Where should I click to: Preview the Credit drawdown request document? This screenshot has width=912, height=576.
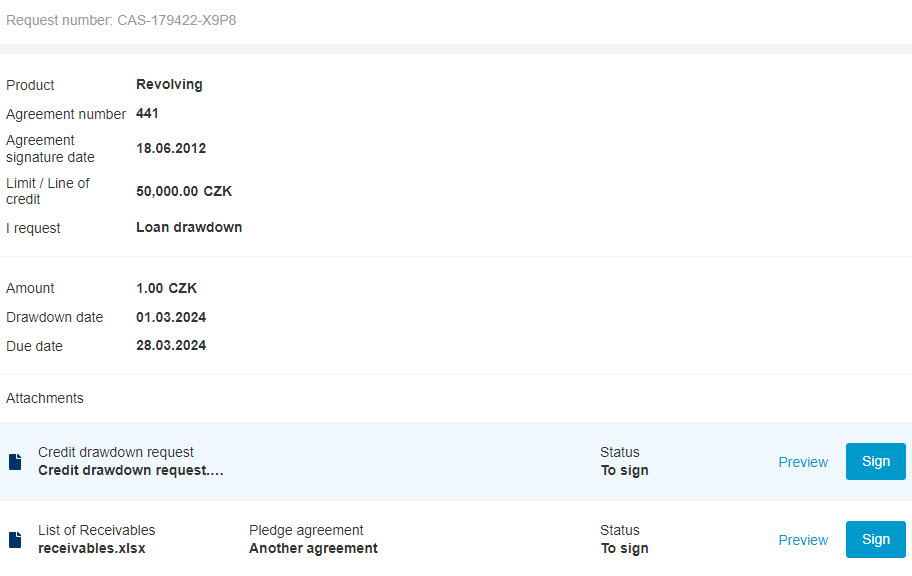[803, 462]
